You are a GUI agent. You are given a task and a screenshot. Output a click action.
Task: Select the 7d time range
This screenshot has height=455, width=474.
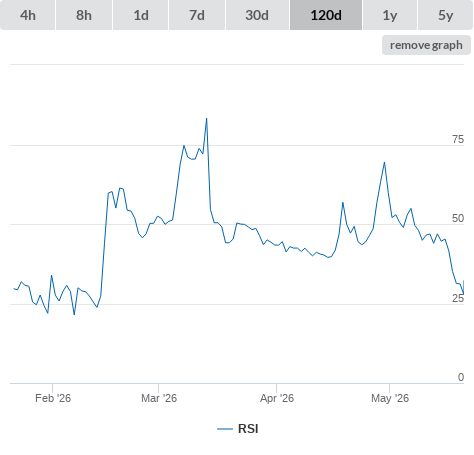pos(197,15)
